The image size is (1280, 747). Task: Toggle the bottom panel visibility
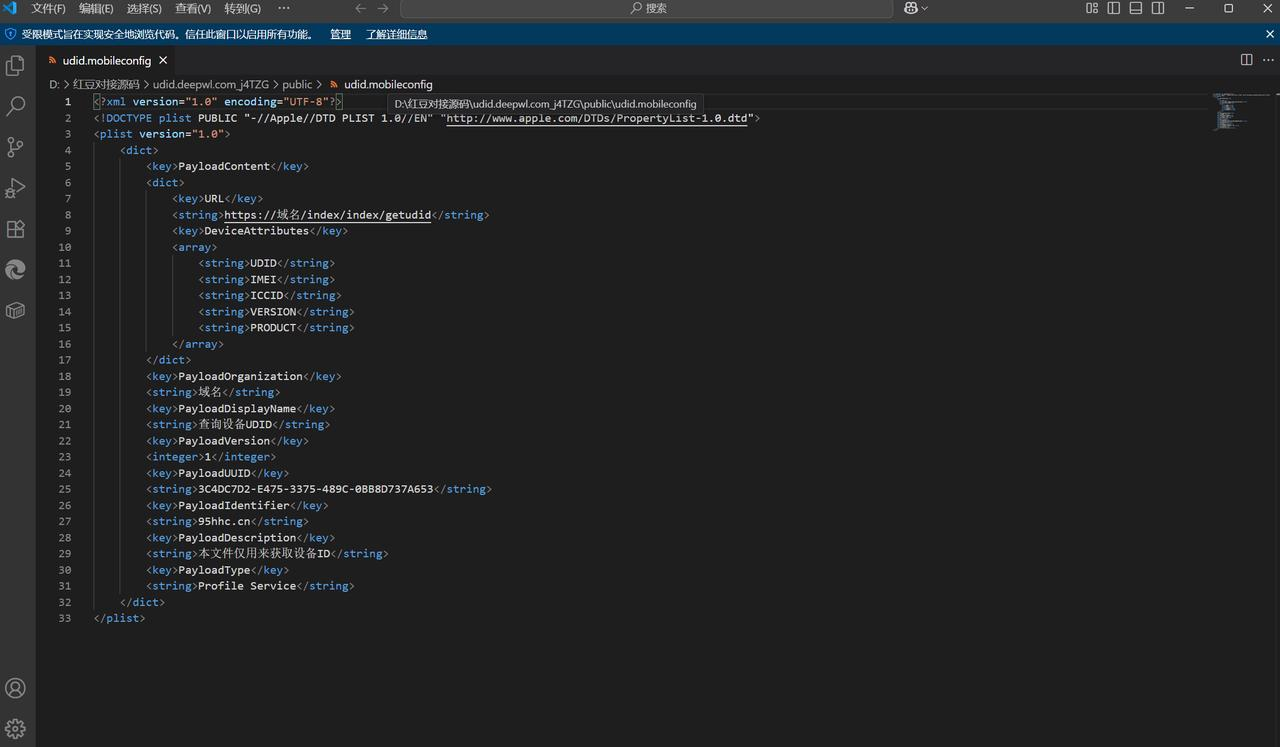1136,8
